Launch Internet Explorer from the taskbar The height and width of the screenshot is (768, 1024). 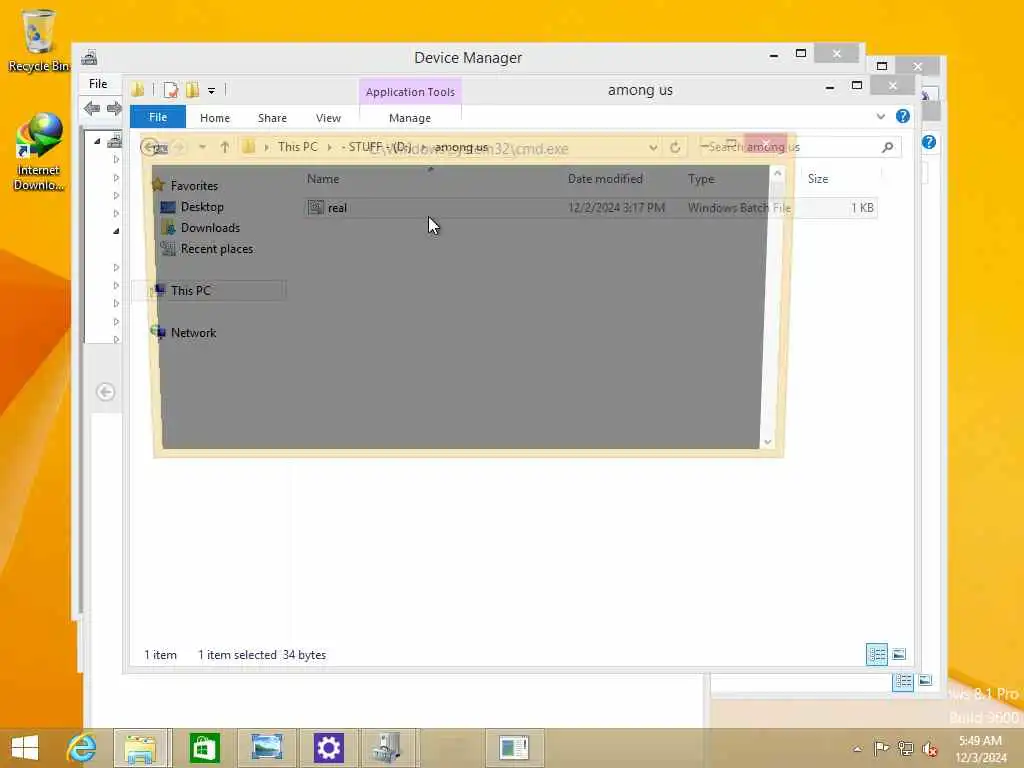coord(82,748)
